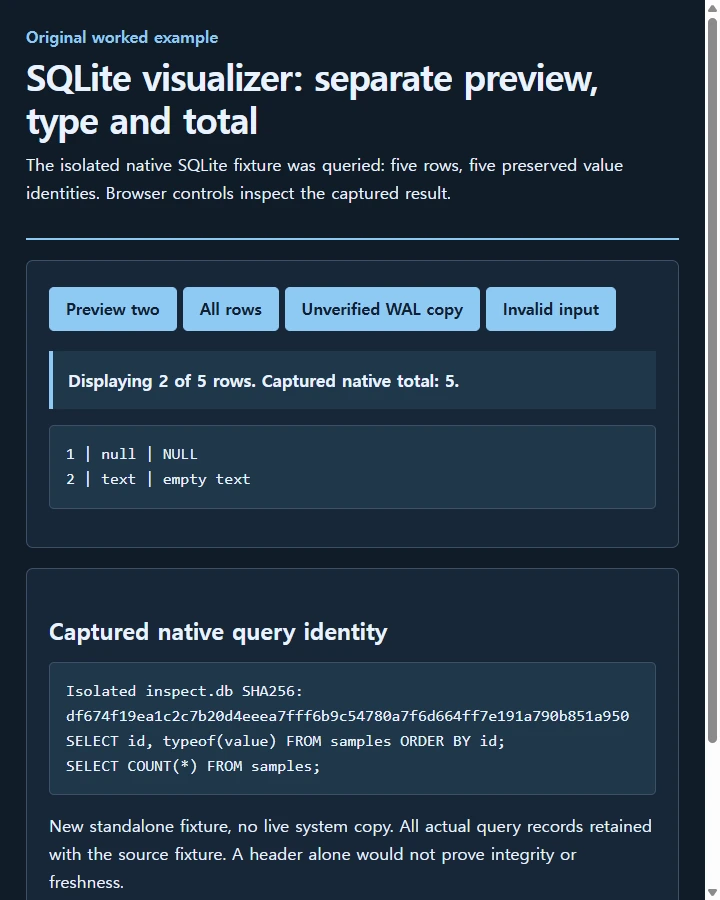
Task: Select the Unverified WAL copy button
Action: coord(382,309)
